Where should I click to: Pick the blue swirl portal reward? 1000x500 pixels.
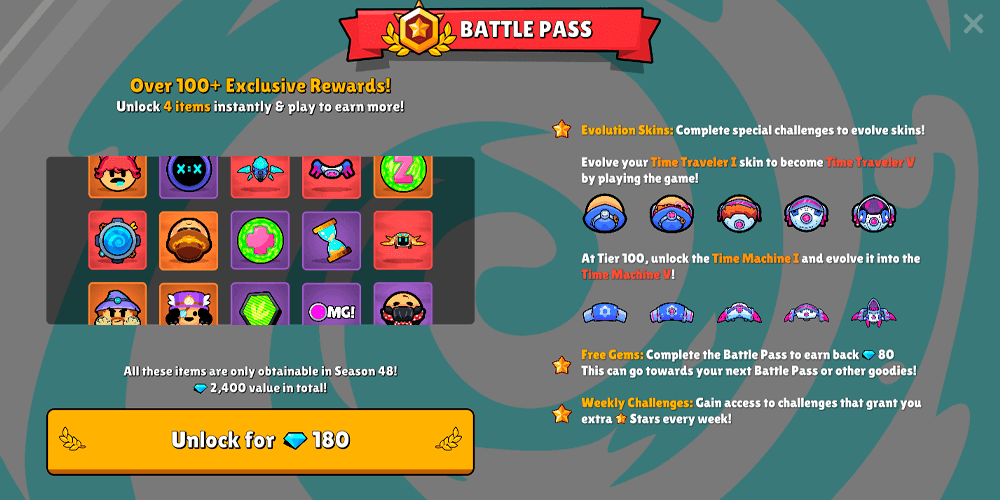117,240
